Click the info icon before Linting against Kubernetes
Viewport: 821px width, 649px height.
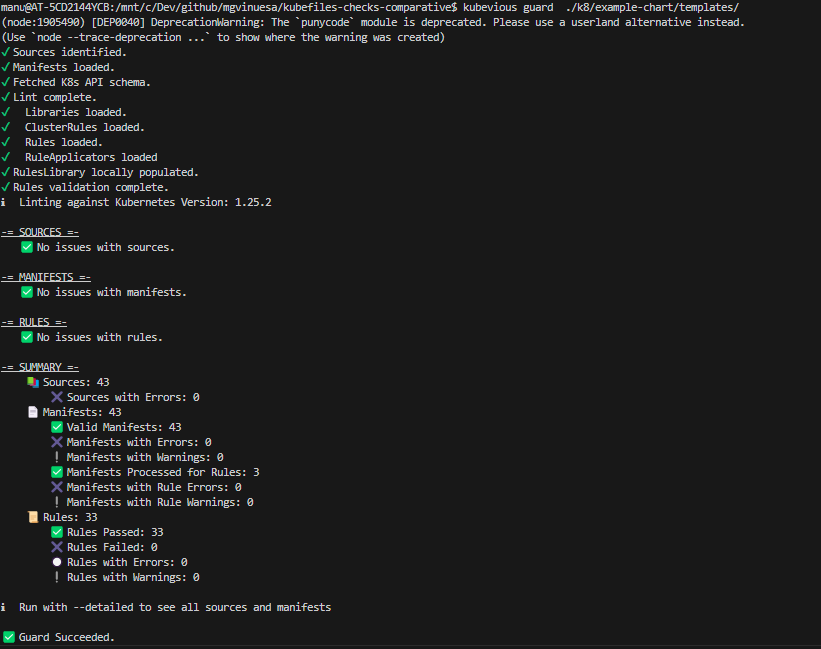tap(4, 202)
